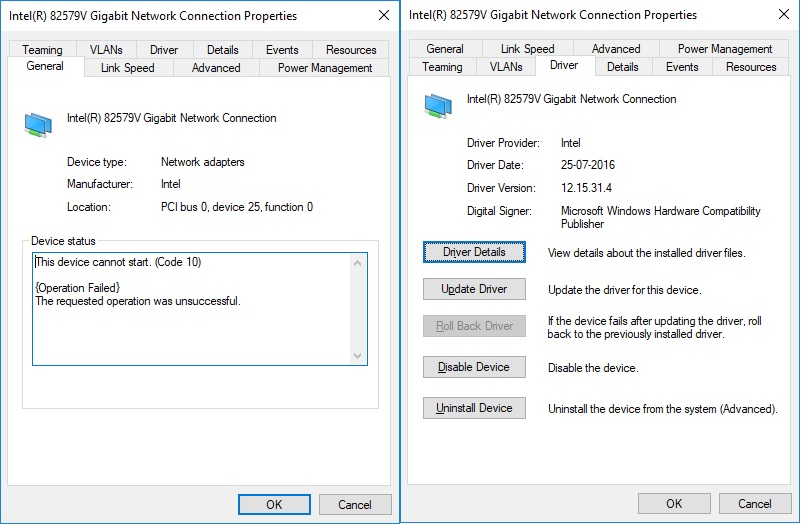
Task: Click 'Network adapters' device type value
Action: tap(203, 162)
